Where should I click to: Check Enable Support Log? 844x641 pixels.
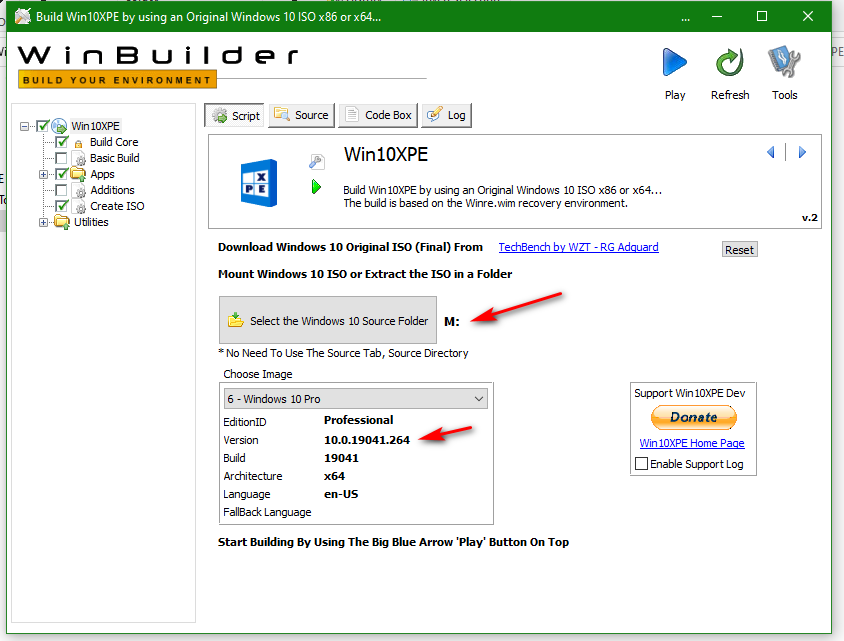(642, 463)
